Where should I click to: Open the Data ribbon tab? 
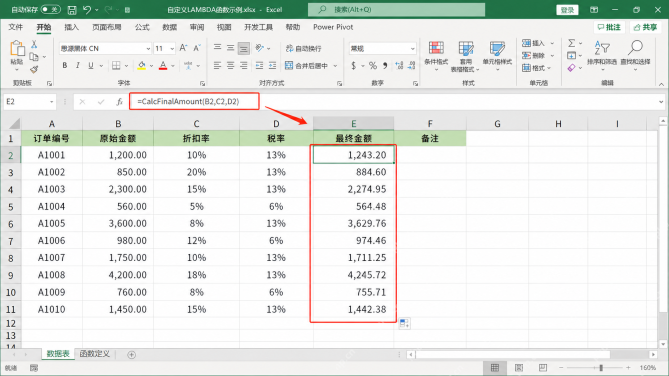[x=169, y=27]
